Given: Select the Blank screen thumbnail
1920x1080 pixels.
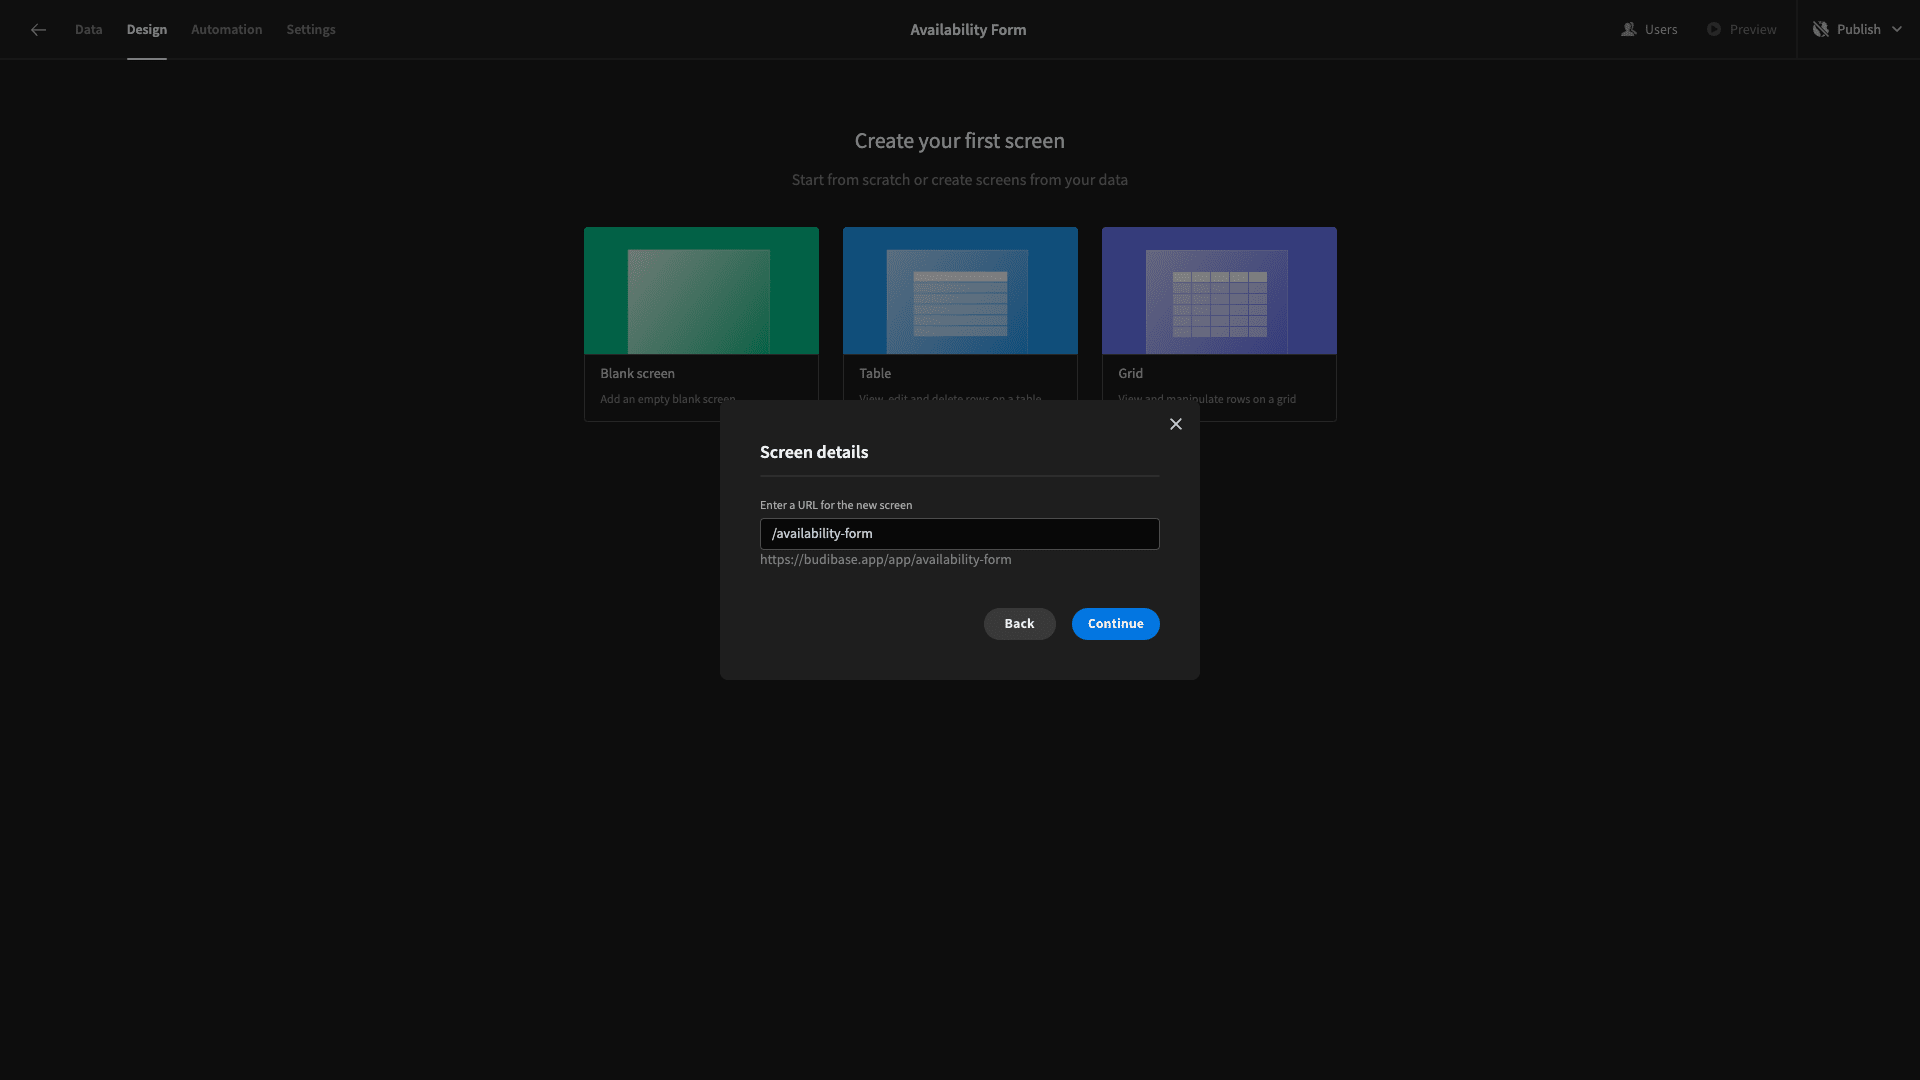Looking at the screenshot, I should pos(701,291).
